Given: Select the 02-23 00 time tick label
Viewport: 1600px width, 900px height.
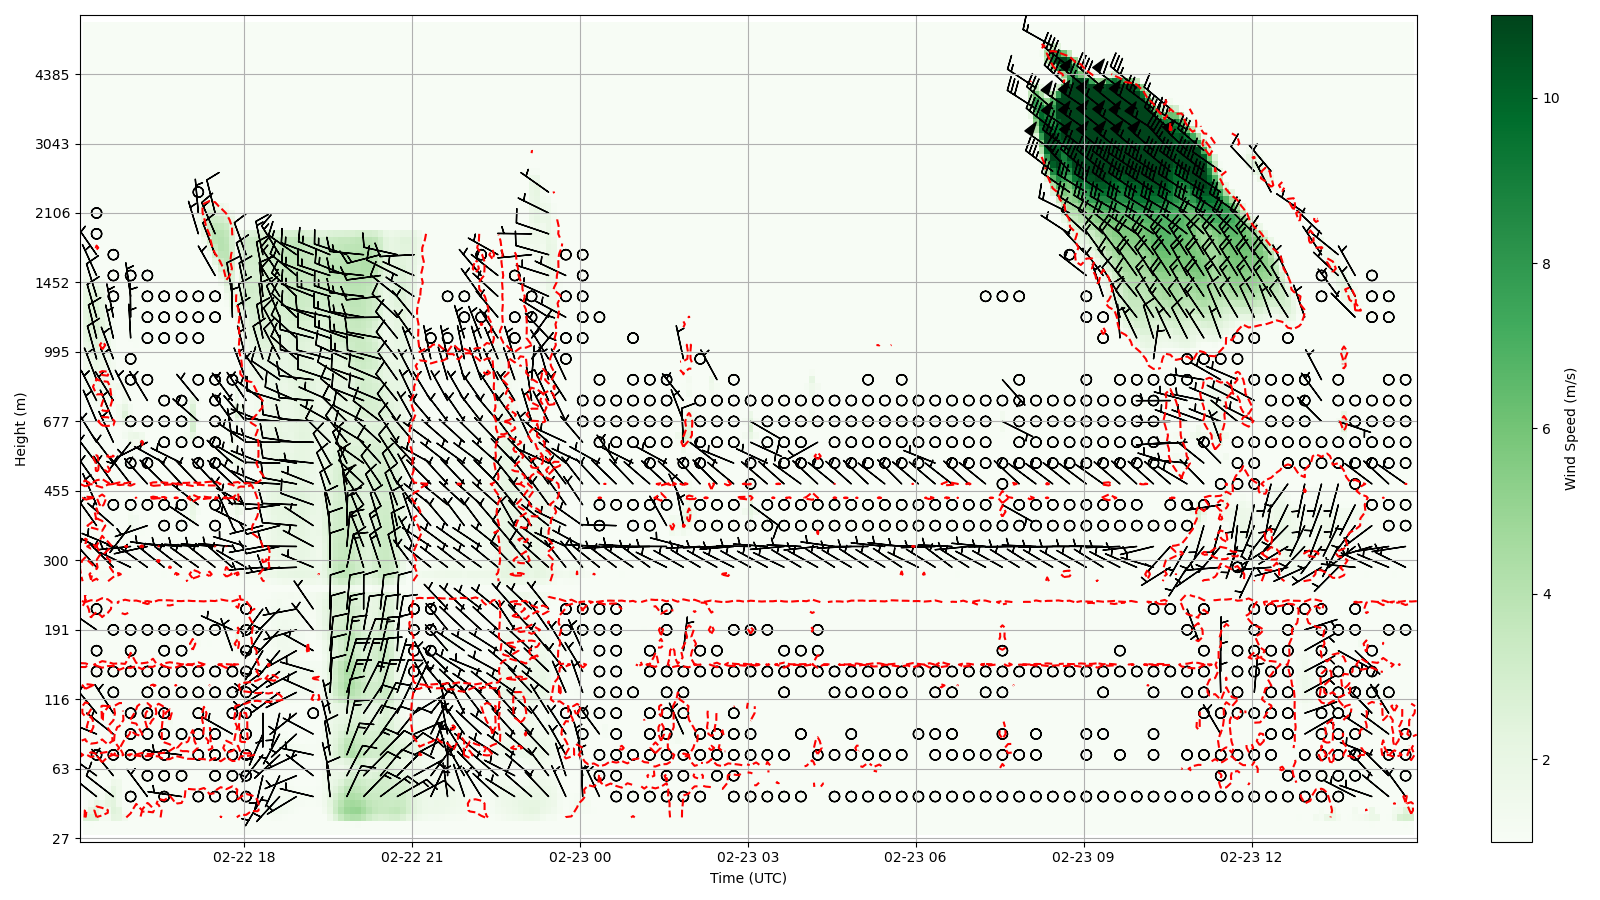Looking at the screenshot, I should (x=580, y=857).
